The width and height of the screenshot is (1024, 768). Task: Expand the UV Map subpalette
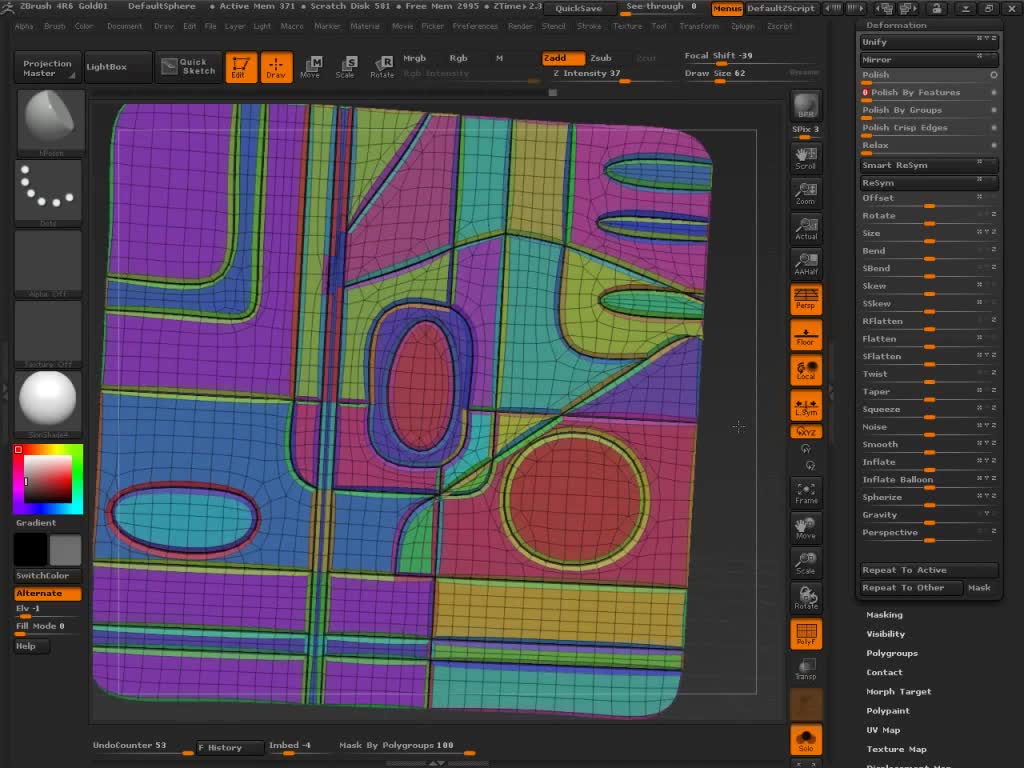point(883,730)
